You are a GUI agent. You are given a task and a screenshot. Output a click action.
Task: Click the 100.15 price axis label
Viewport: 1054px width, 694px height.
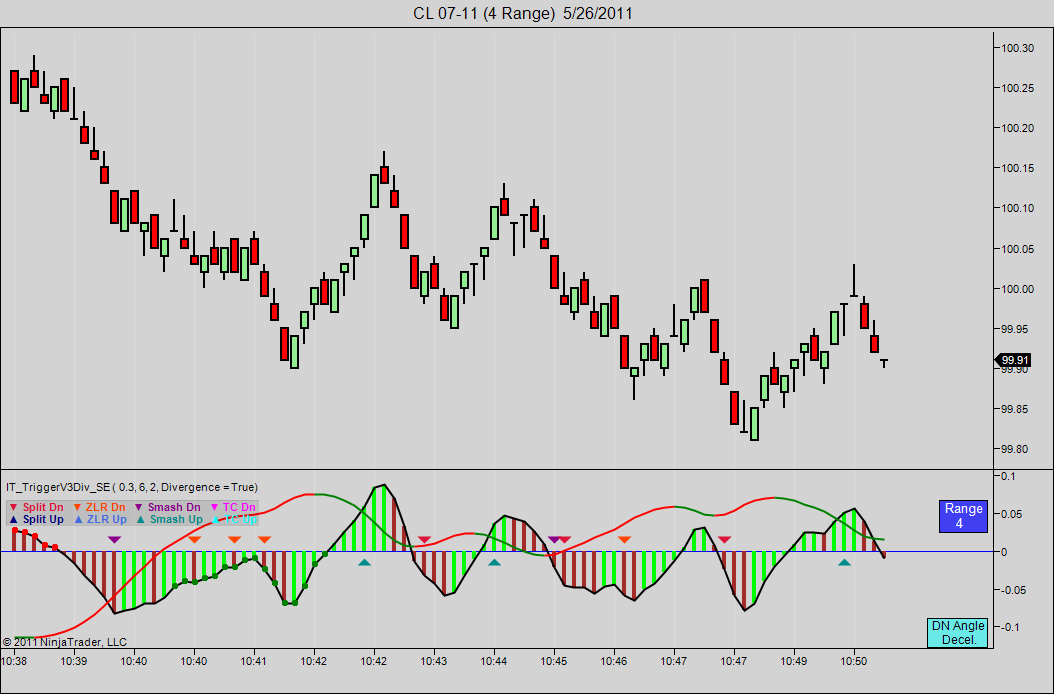[1018, 169]
